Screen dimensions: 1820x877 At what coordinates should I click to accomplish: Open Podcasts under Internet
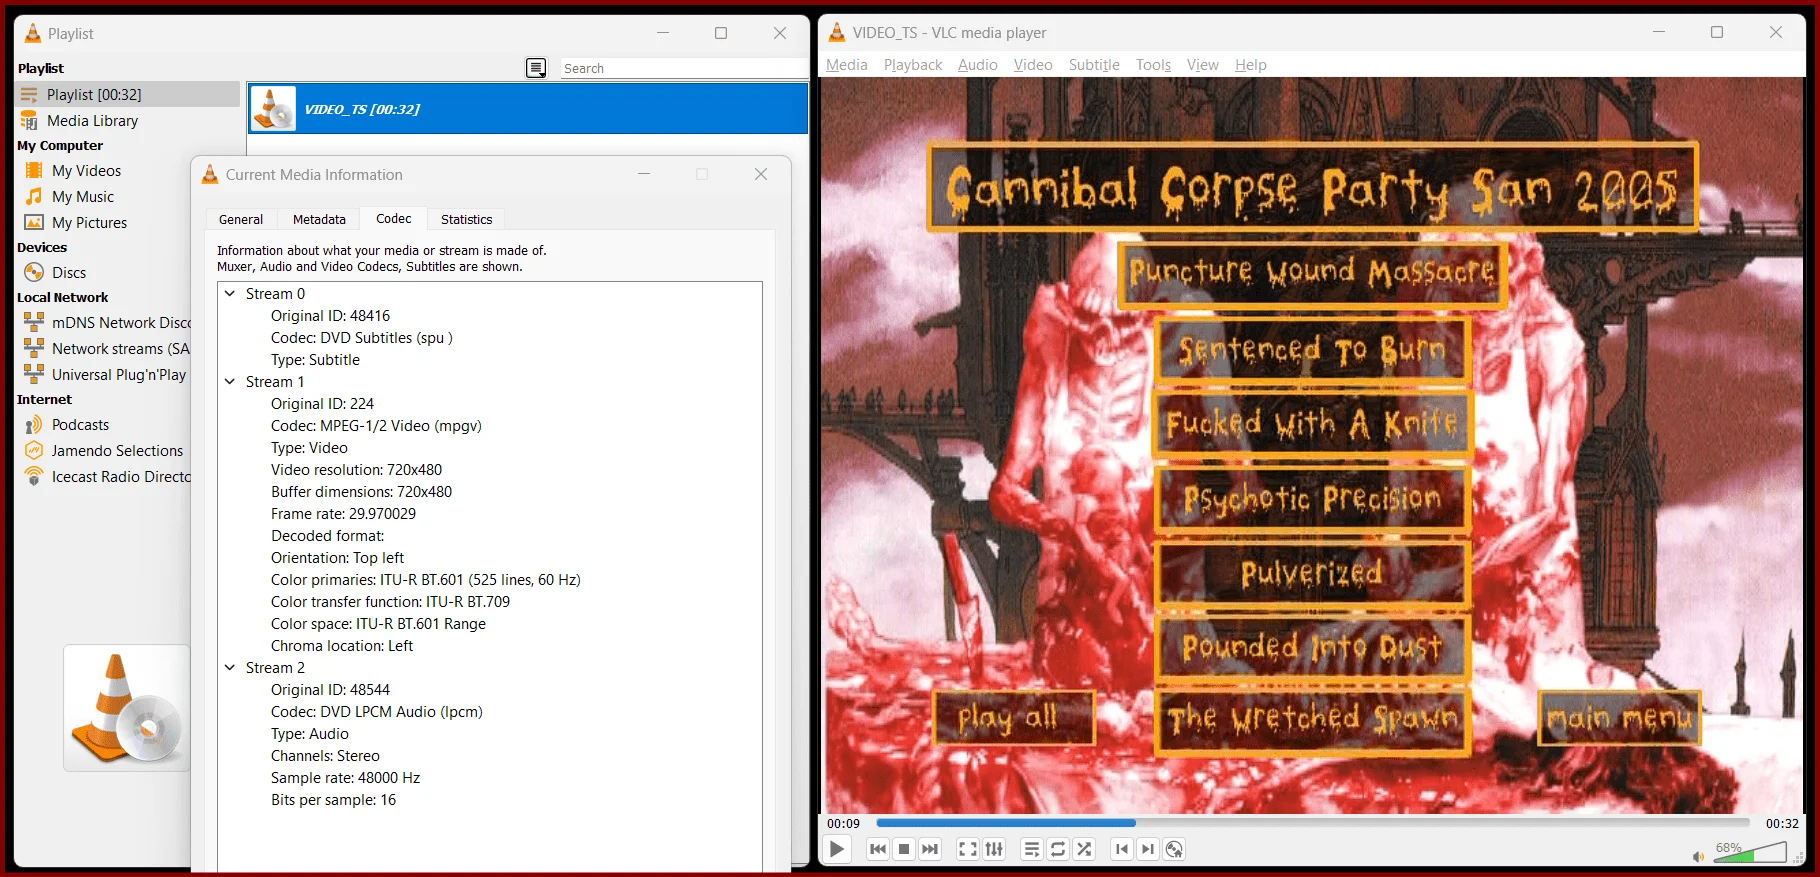(80, 425)
